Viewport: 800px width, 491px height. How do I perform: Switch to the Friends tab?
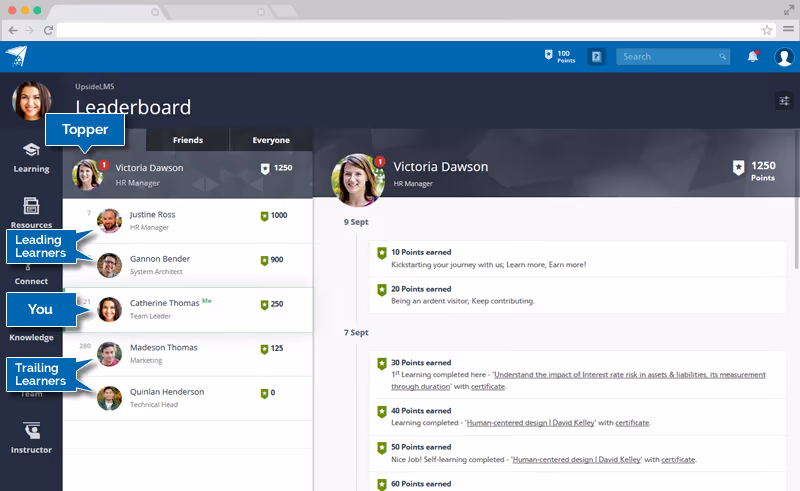point(188,140)
